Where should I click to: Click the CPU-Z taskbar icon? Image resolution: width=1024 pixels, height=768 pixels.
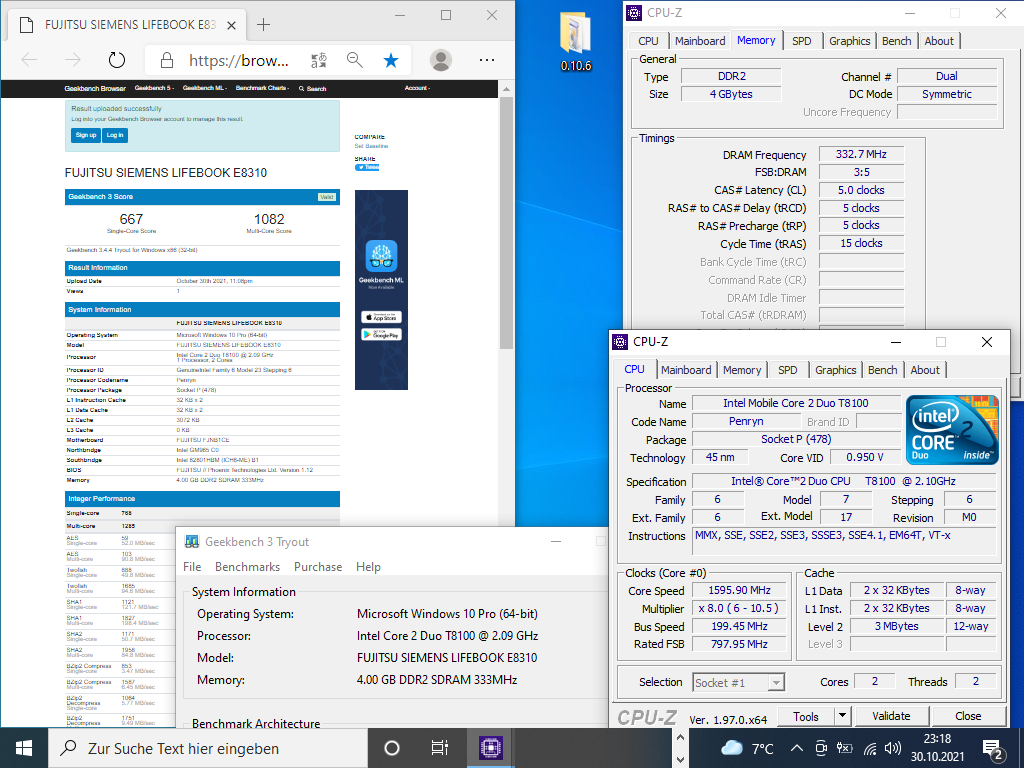coord(490,748)
